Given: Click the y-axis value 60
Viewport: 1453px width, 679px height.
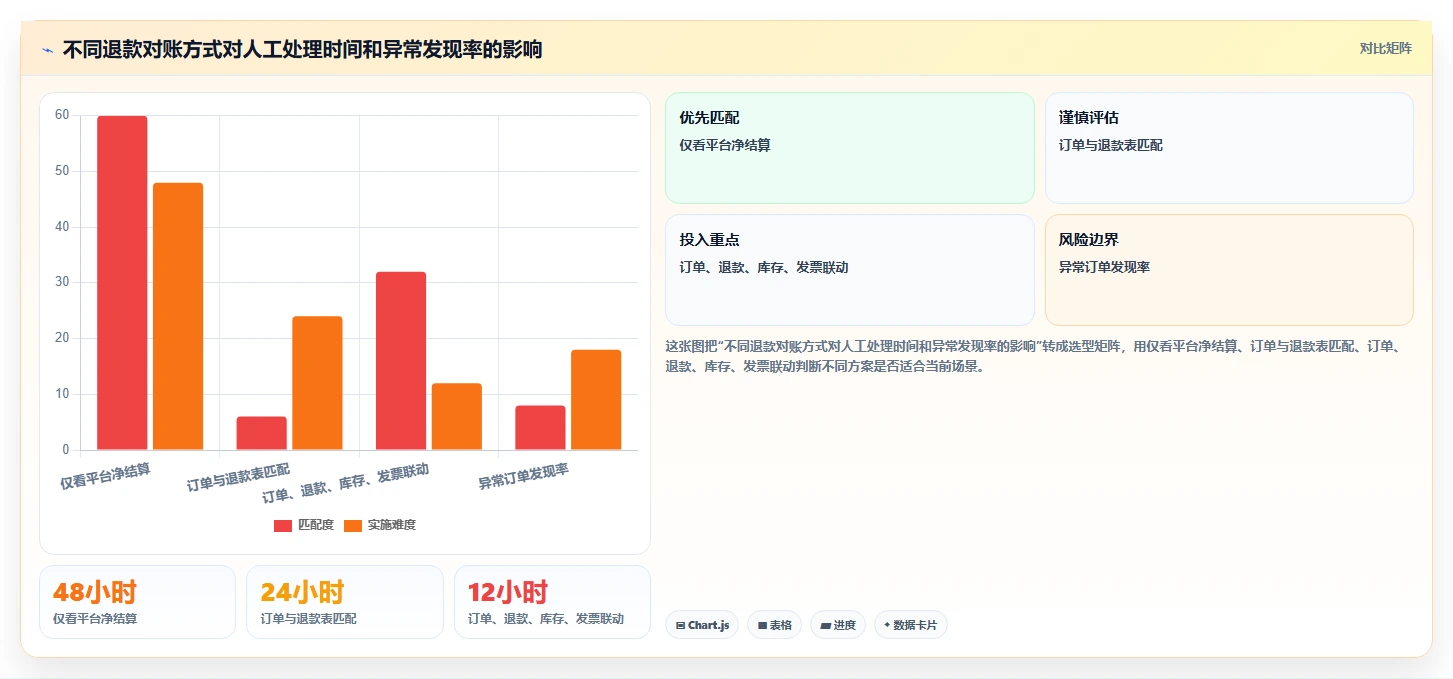Looking at the screenshot, I should coord(62,115).
